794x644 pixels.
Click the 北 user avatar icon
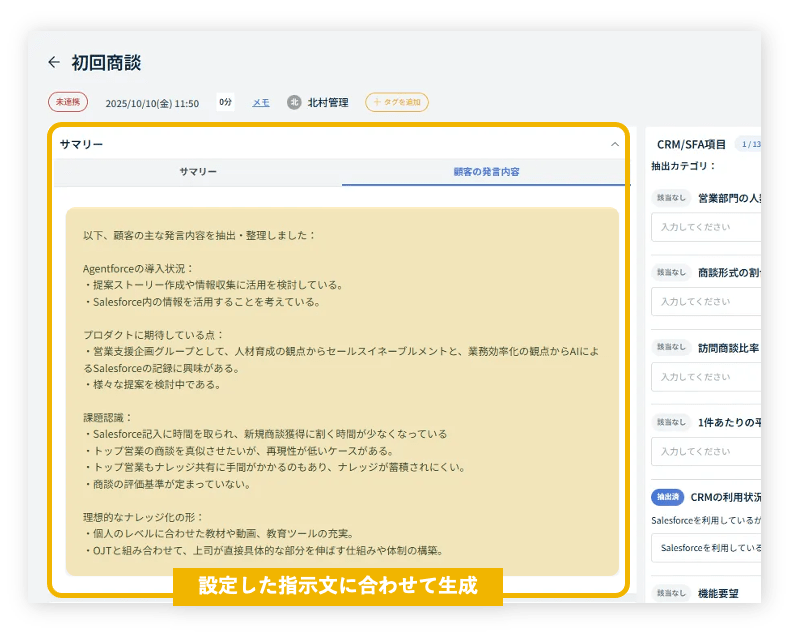294,102
